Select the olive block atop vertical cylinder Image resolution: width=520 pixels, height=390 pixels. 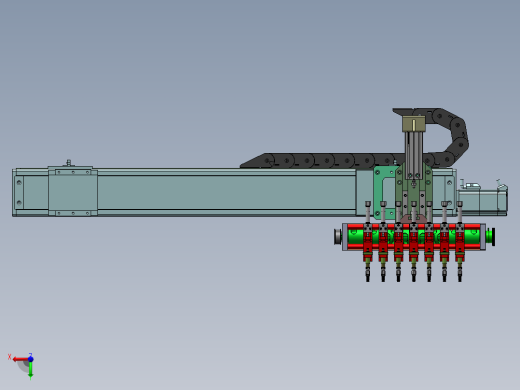pos(414,124)
